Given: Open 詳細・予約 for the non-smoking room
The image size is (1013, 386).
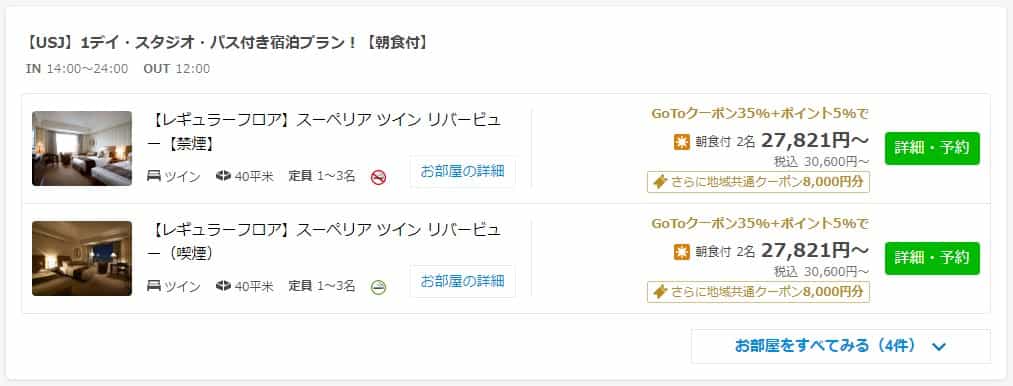Looking at the screenshot, I should coord(932,148).
